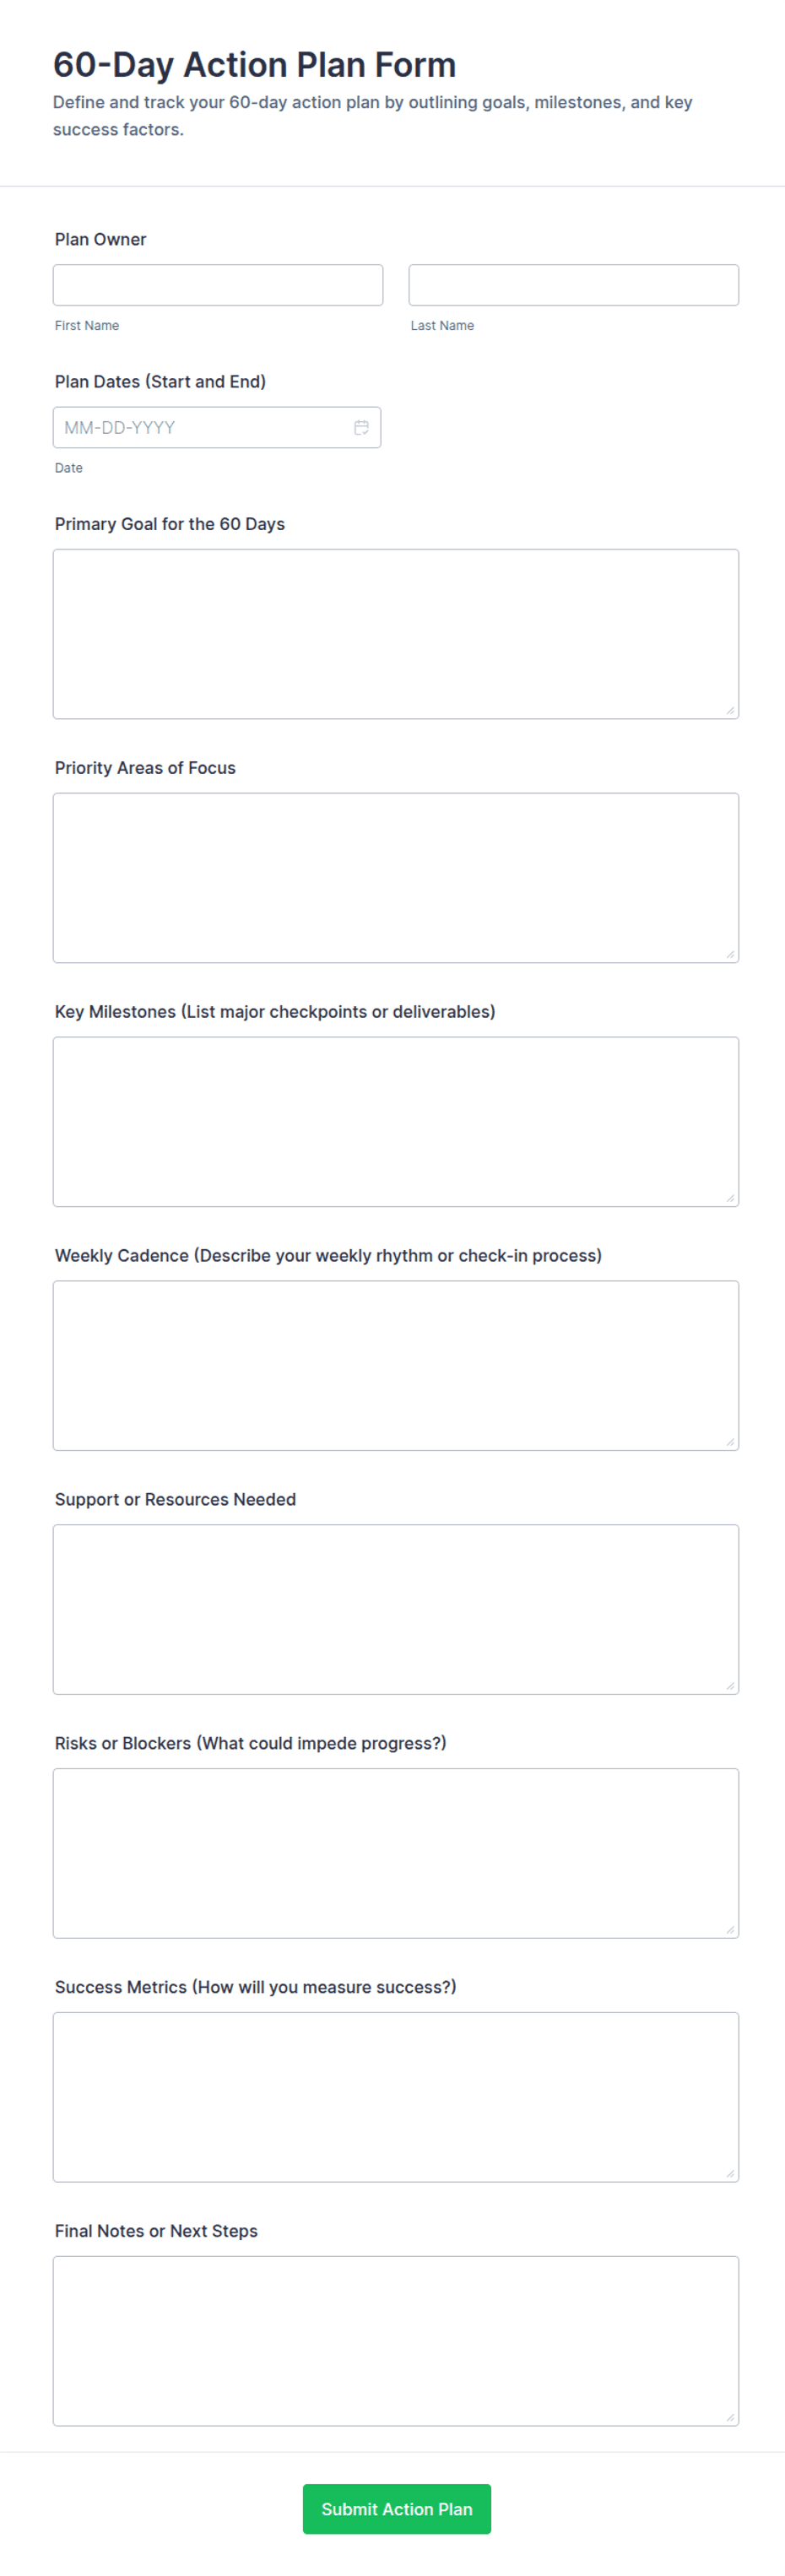This screenshot has width=785, height=2576.
Task: Click the First Name input field
Action: (218, 285)
